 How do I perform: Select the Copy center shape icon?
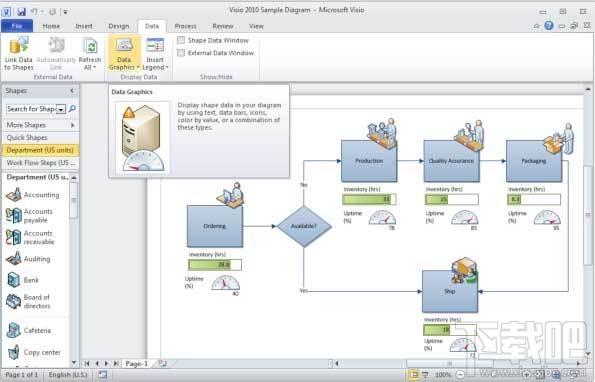[14, 352]
